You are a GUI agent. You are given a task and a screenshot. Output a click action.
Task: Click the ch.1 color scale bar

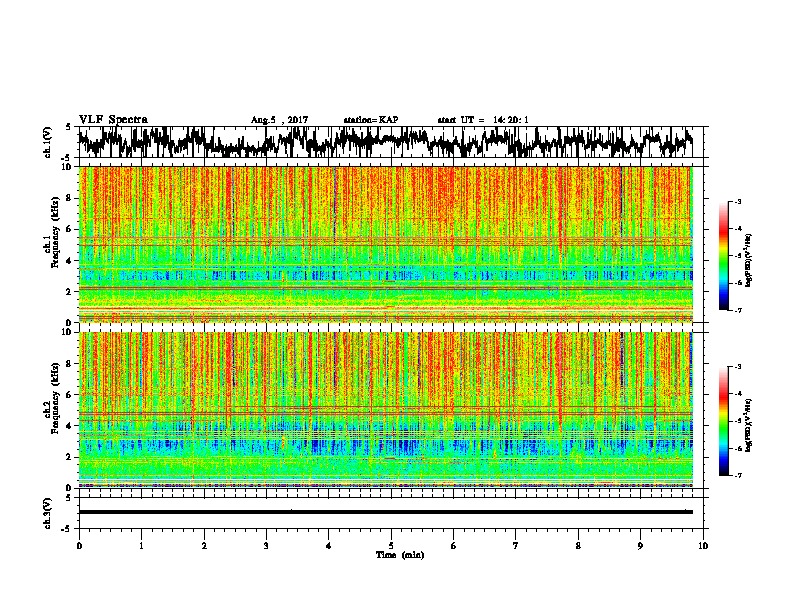pyautogui.click(x=723, y=256)
